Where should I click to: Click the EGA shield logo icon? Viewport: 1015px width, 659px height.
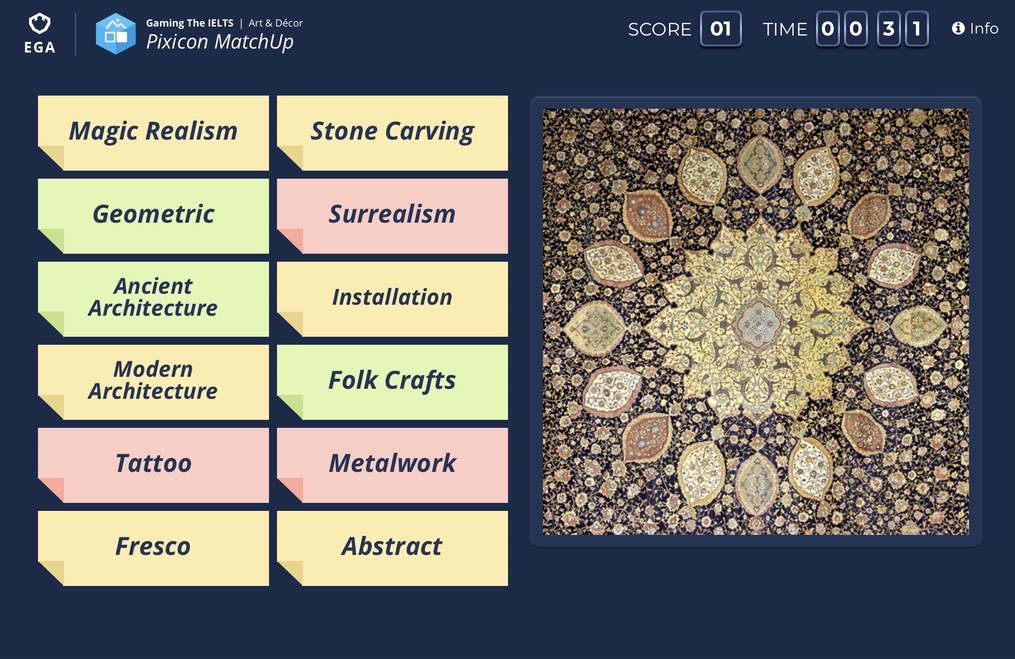coord(39,24)
